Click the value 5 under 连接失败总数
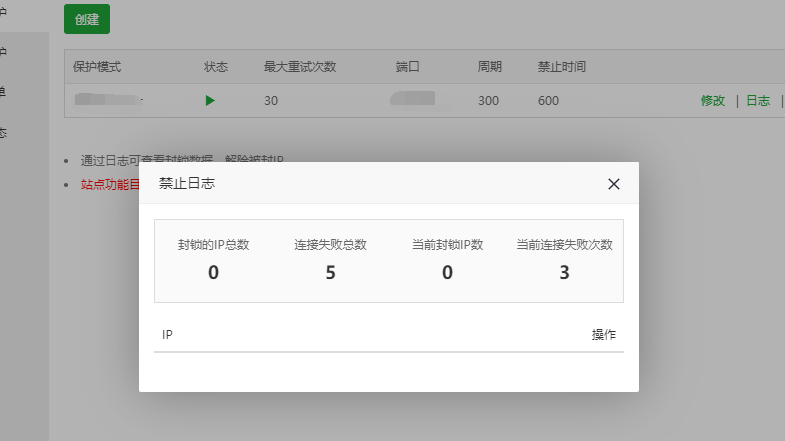 [330, 272]
